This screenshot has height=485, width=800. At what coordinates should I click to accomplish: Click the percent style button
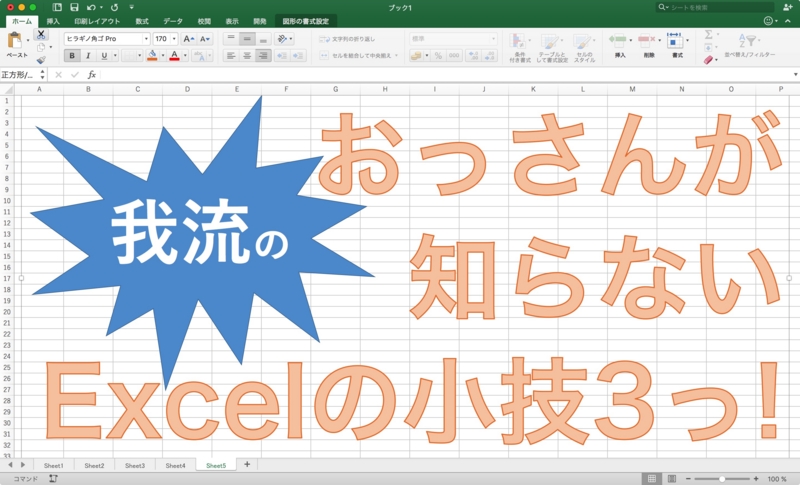[x=438, y=56]
